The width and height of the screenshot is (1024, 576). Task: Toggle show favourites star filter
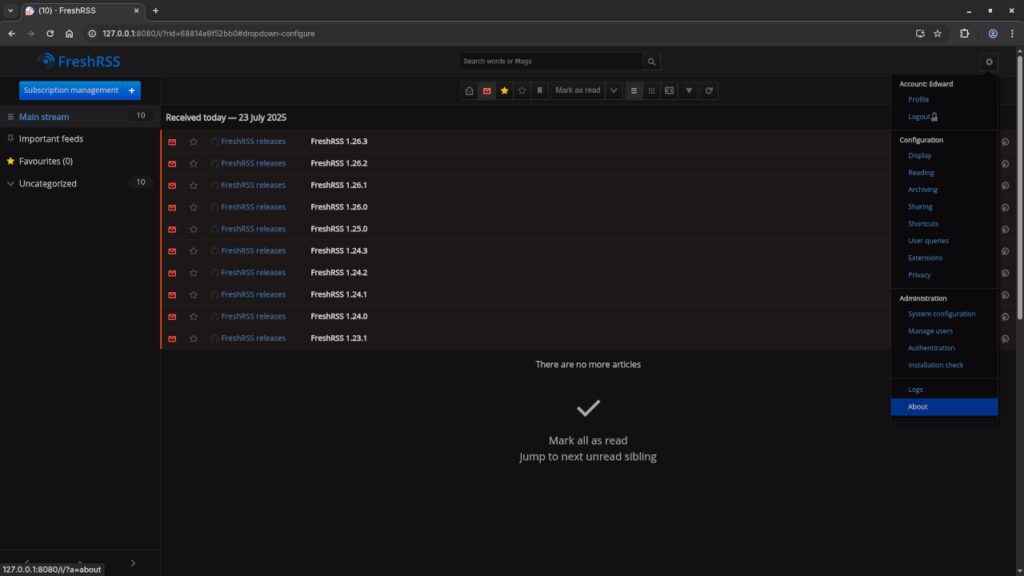(x=504, y=91)
